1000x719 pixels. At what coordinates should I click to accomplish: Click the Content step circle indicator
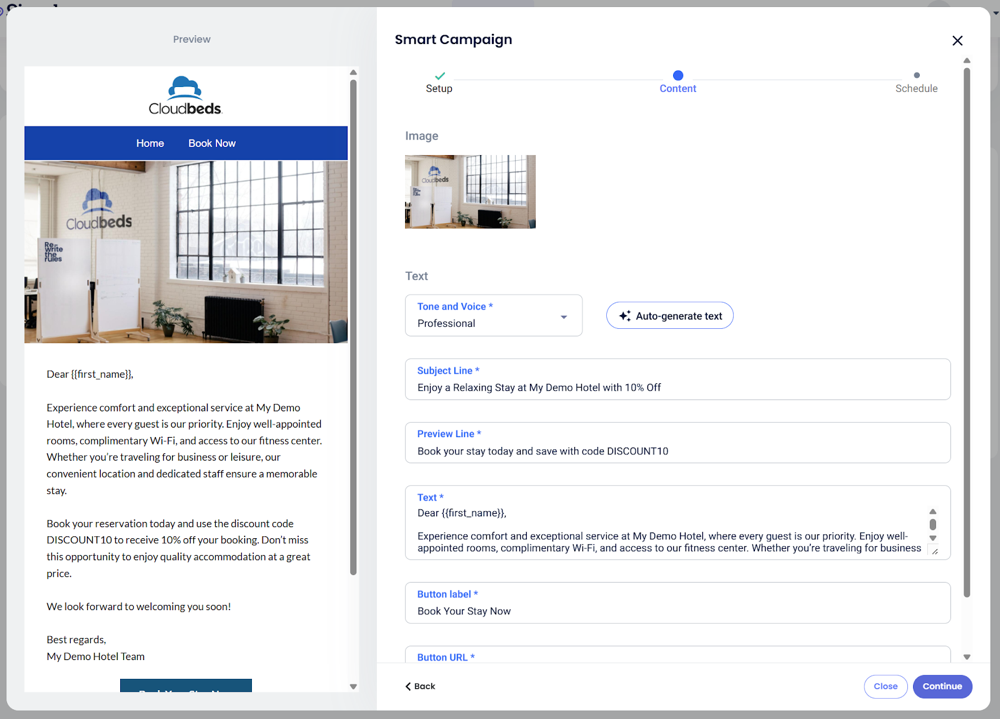pos(678,75)
